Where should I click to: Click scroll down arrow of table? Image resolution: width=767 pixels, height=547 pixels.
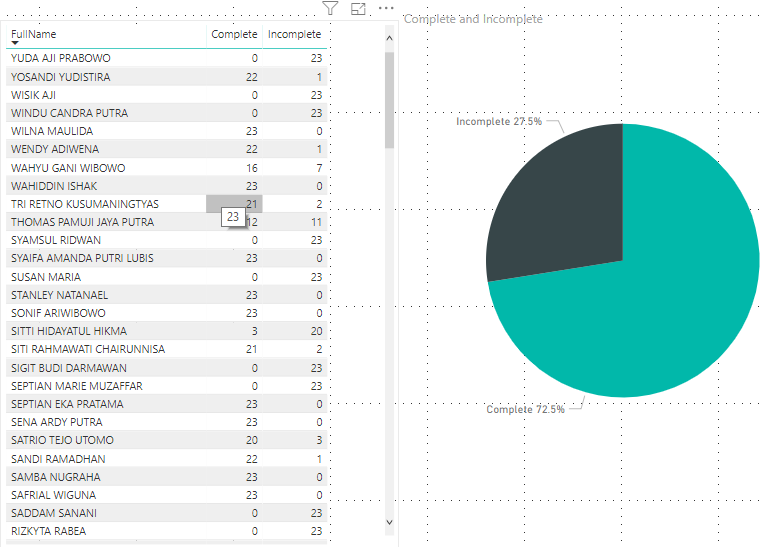point(389,522)
